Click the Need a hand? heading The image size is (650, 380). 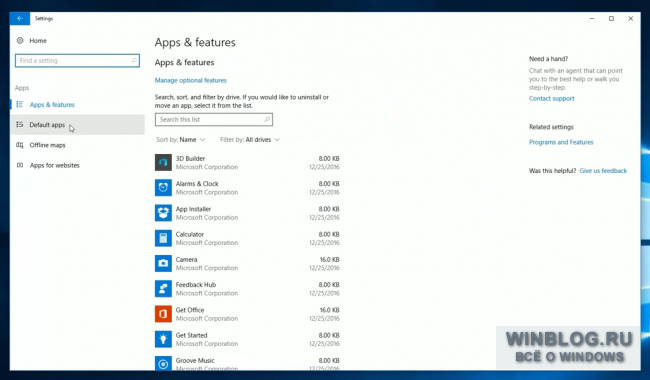(x=548, y=59)
